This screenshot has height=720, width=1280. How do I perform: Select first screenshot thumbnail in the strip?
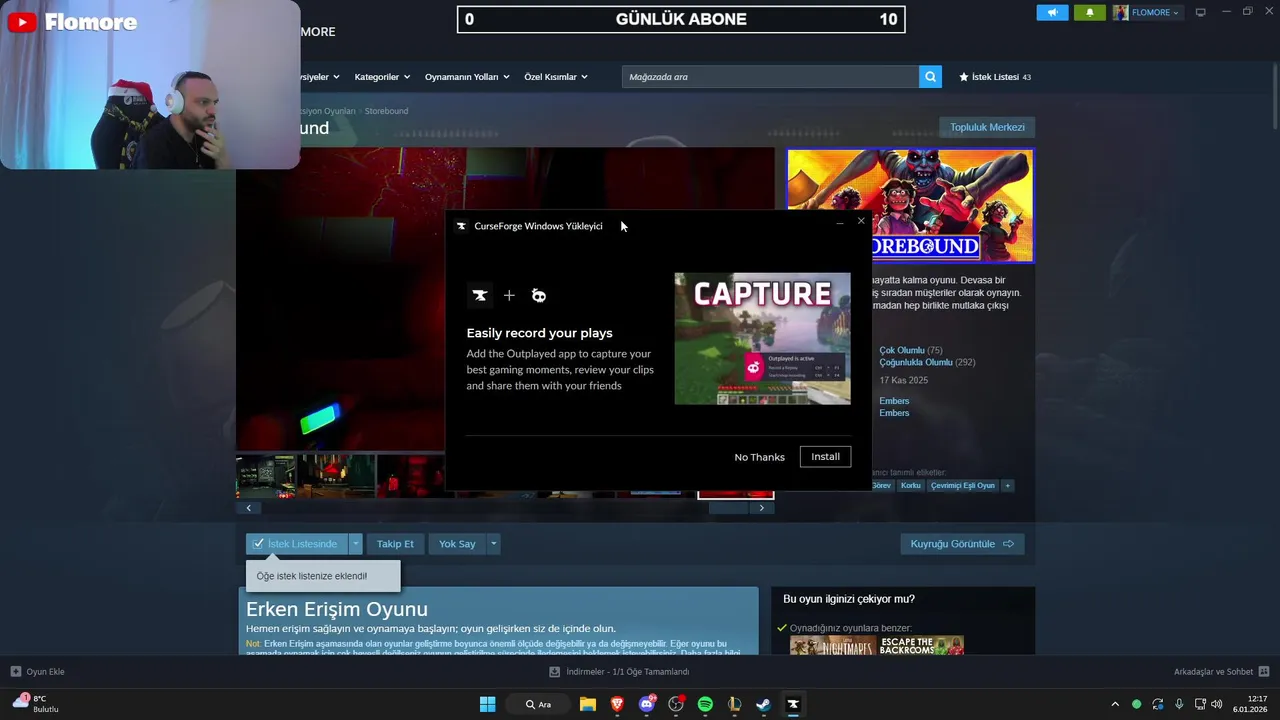pyautogui.click(x=266, y=477)
